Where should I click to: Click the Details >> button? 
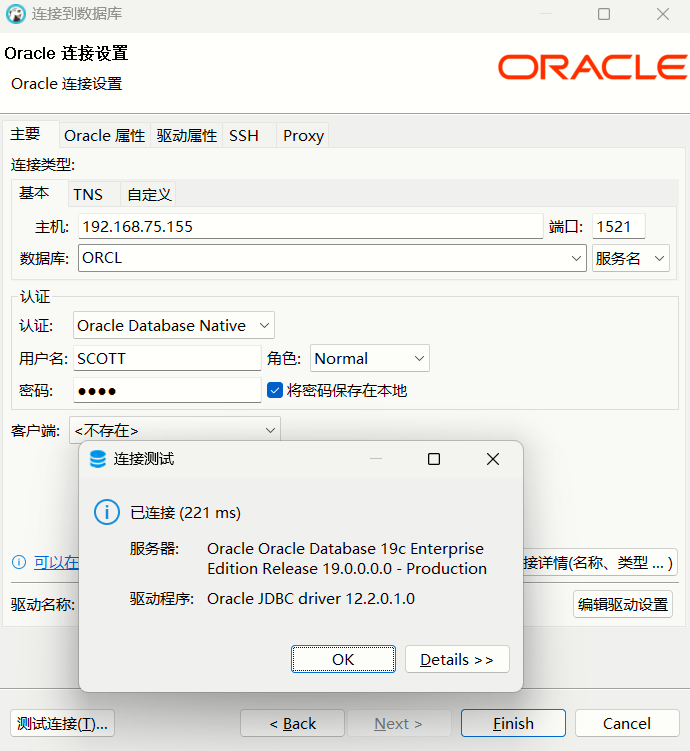click(457, 659)
